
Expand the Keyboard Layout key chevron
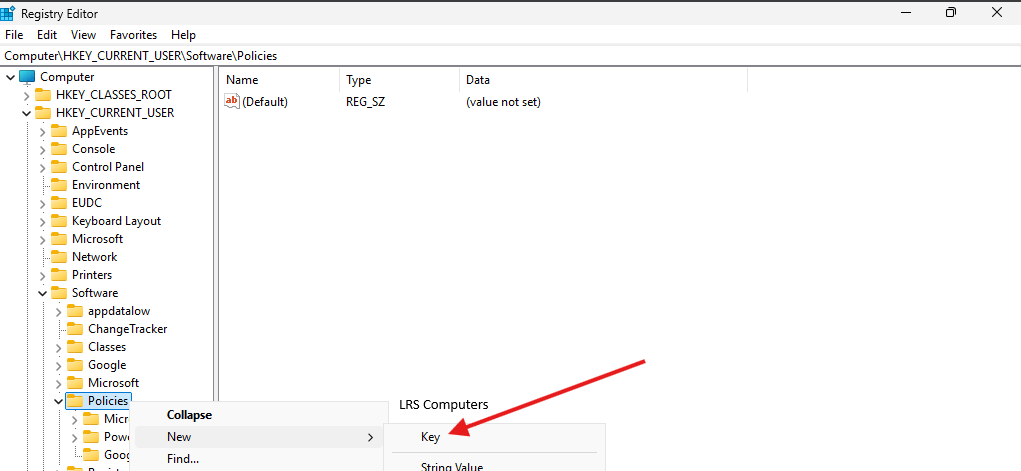coord(42,221)
